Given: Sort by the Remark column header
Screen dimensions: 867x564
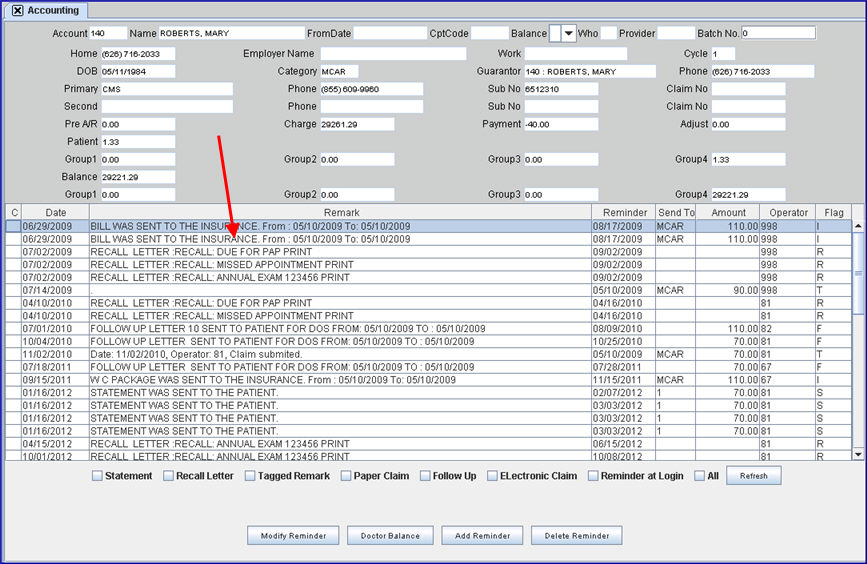Looking at the screenshot, I should click(x=341, y=212).
